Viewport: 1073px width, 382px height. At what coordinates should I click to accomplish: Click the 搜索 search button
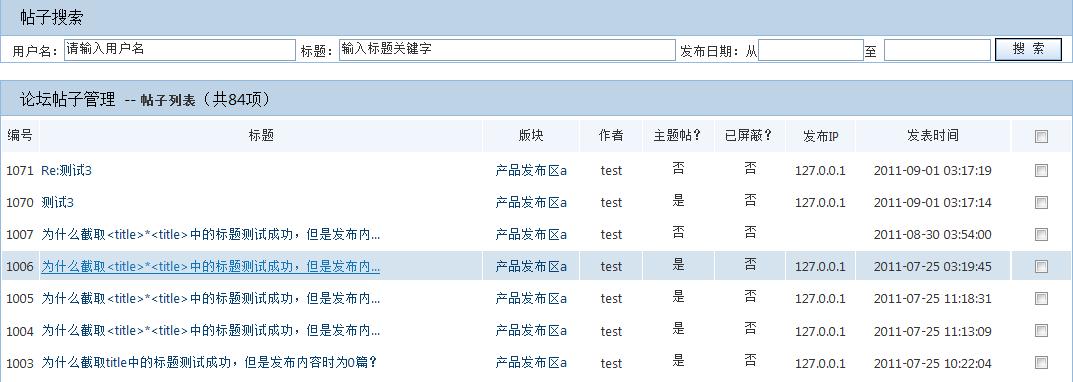(1028, 49)
